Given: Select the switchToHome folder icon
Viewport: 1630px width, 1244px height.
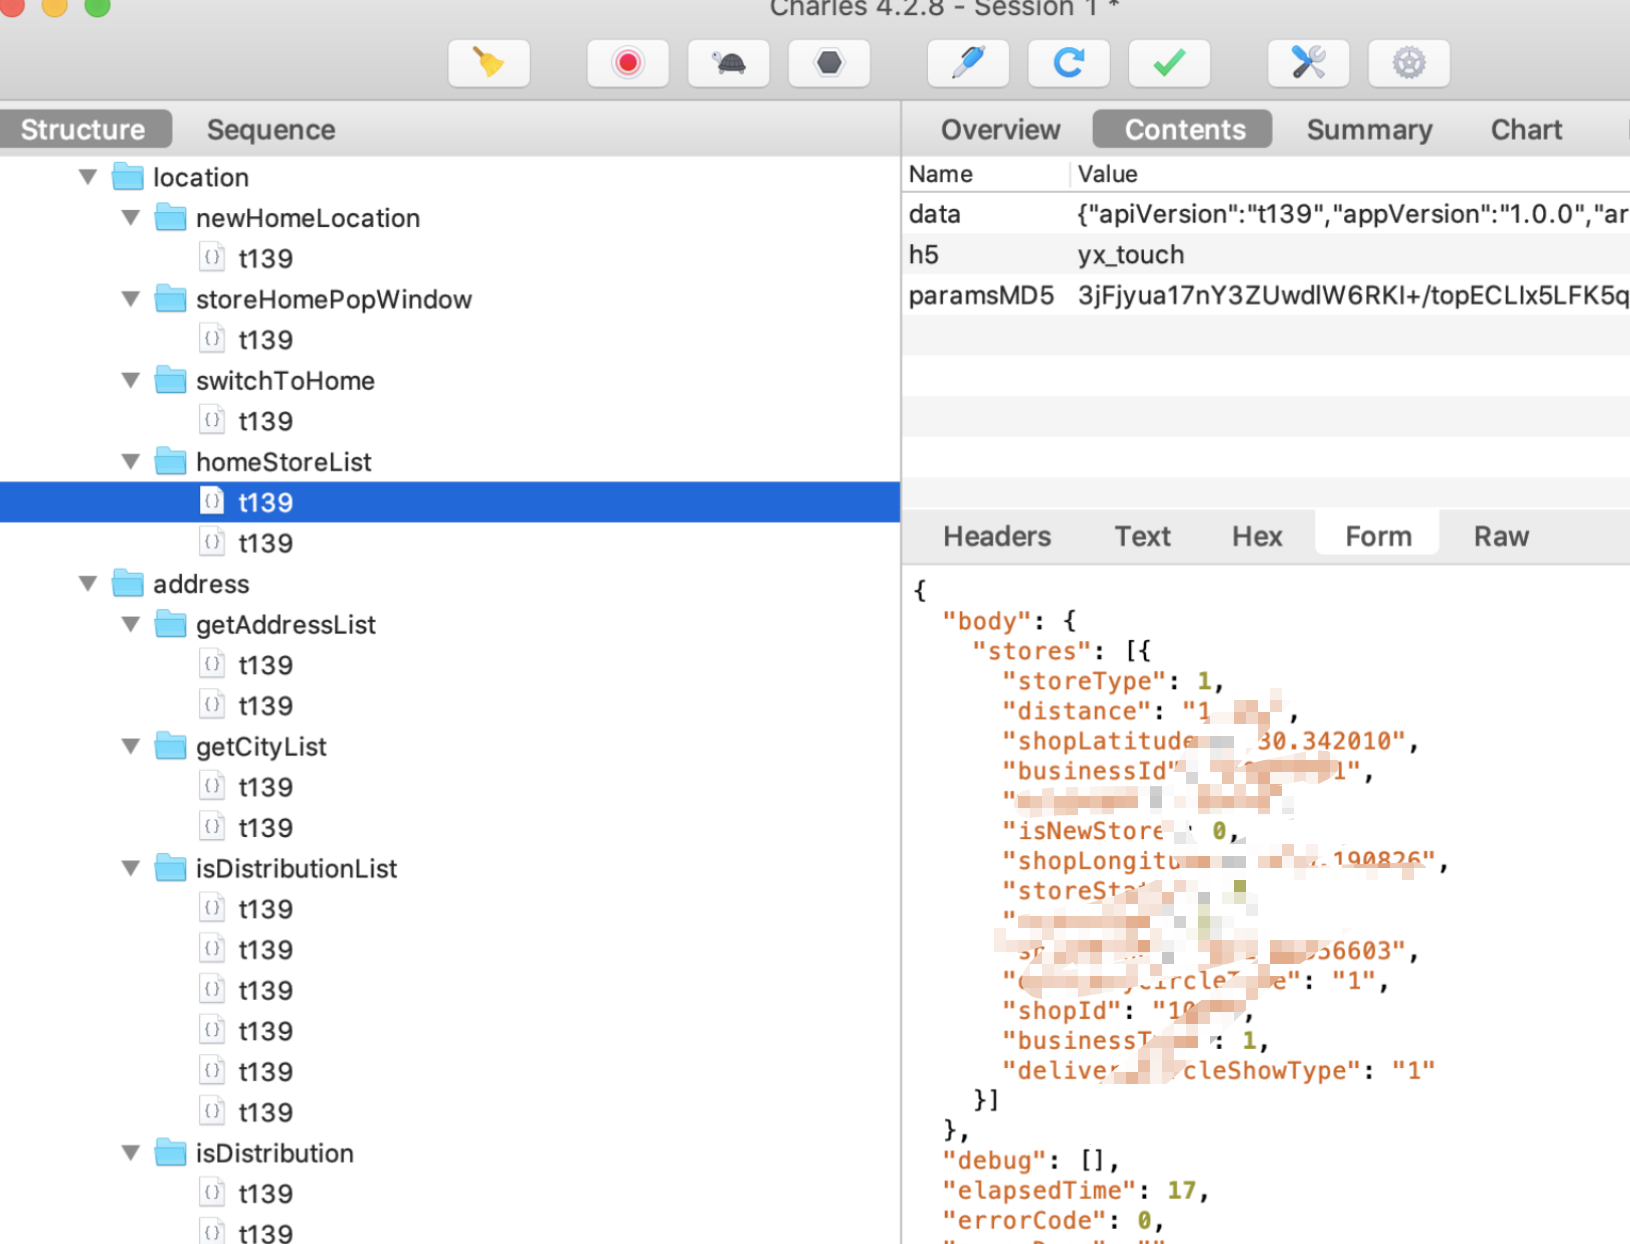Looking at the screenshot, I should tap(171, 381).
